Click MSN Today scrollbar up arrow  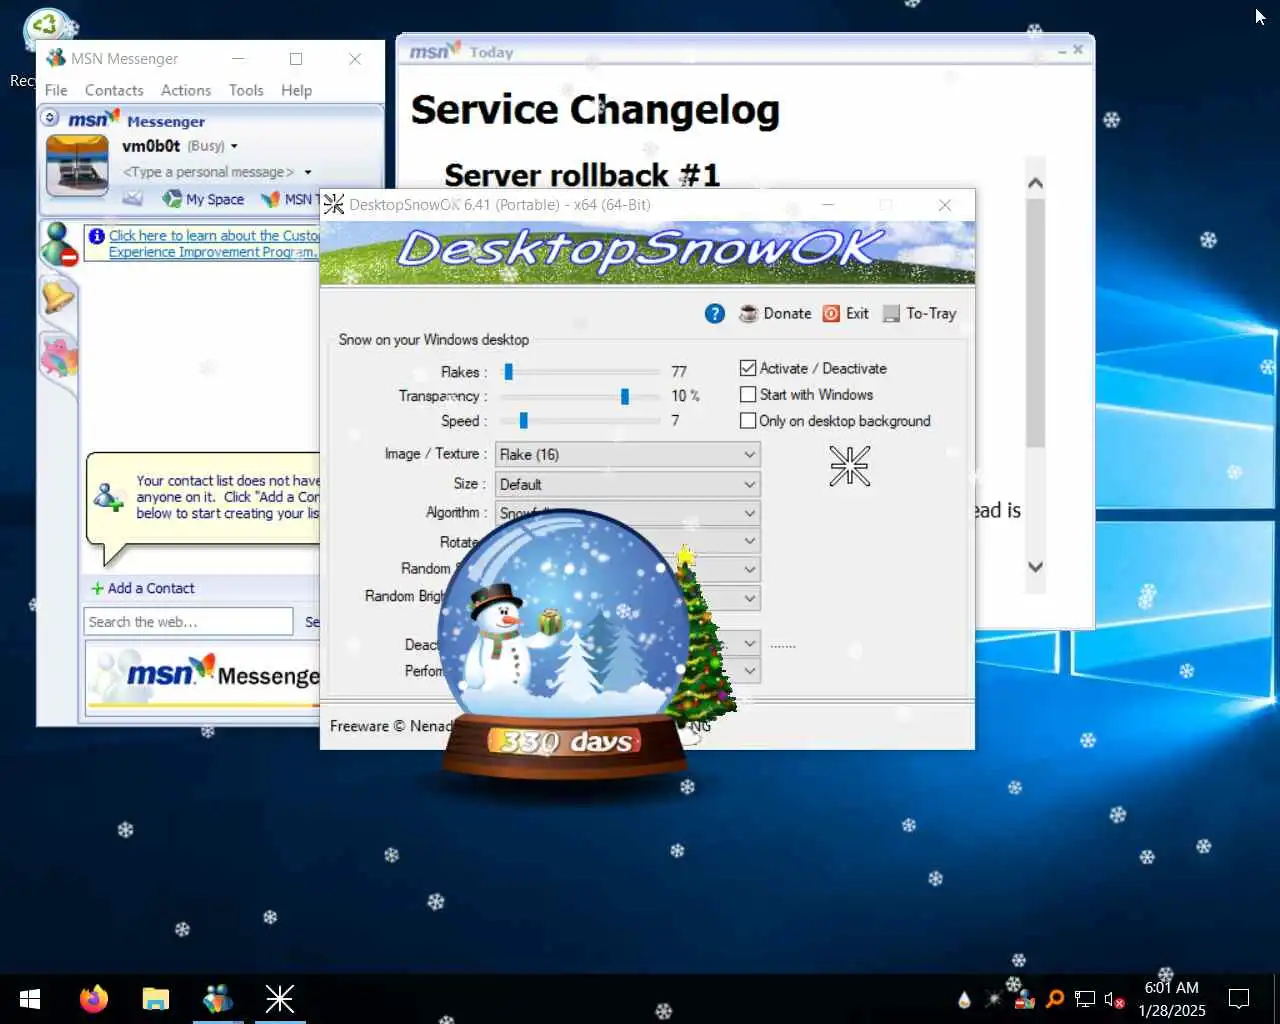coord(1036,183)
